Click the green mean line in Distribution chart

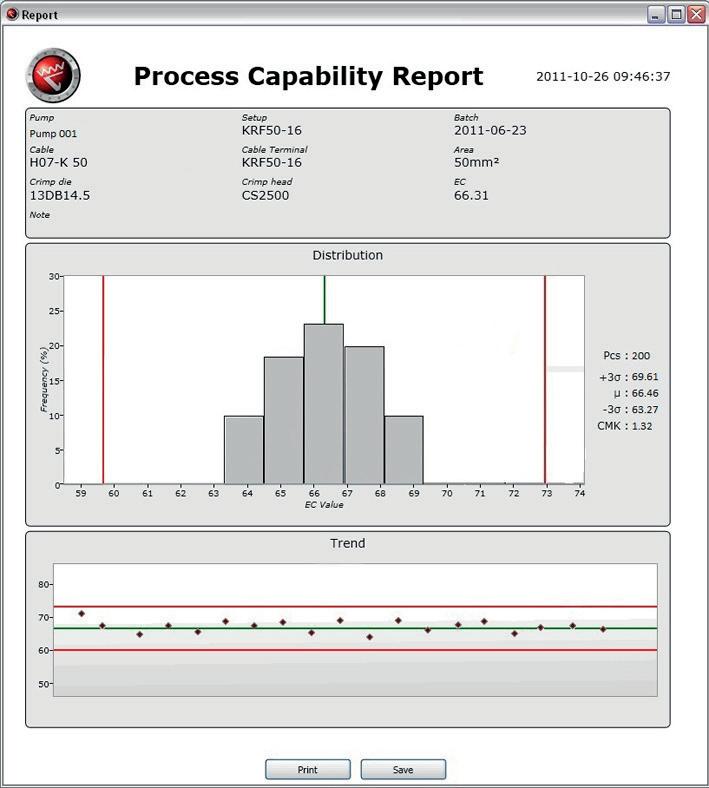tap(324, 300)
